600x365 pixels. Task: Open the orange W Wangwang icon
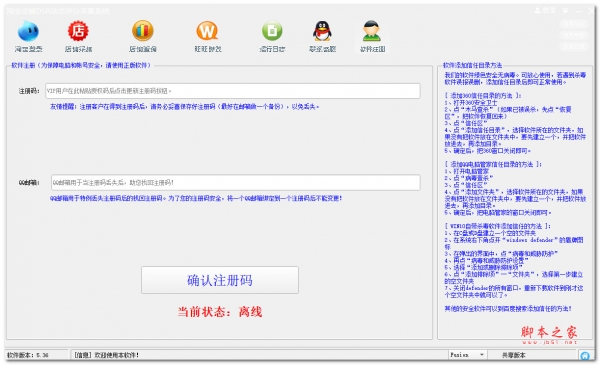[x=207, y=31]
